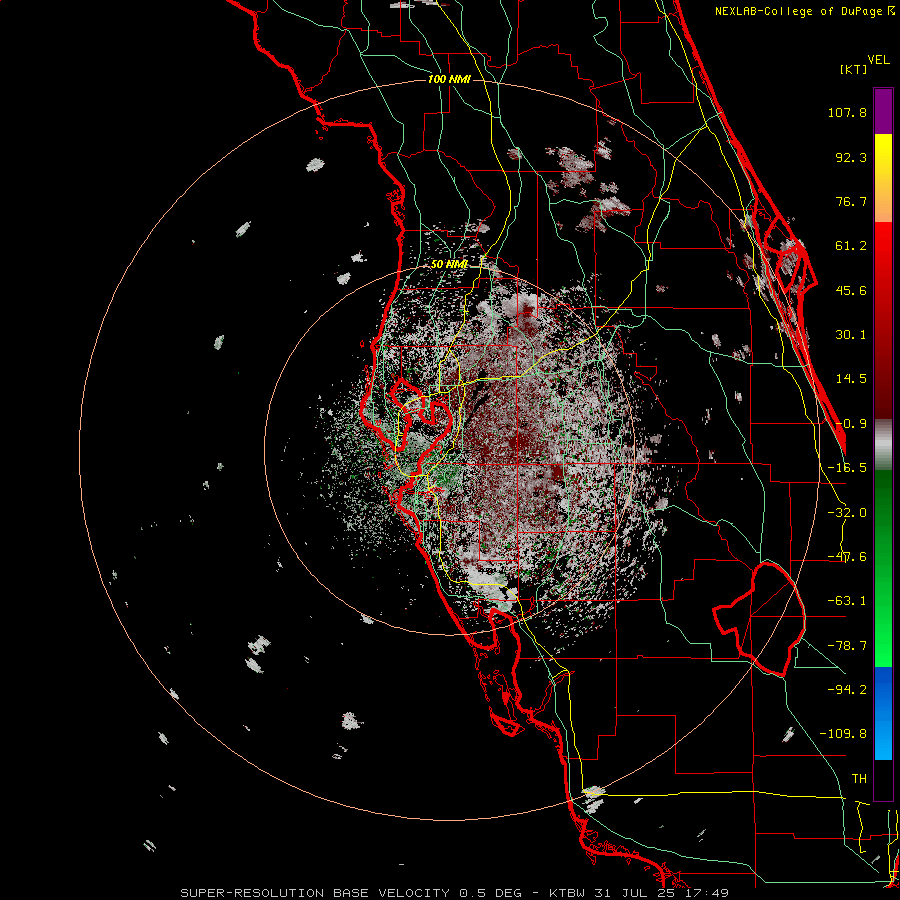Viewport: 900px width, 900px height.
Task: Select the -47.6 value on velocity scale
Action: pyautogui.click(x=847, y=557)
